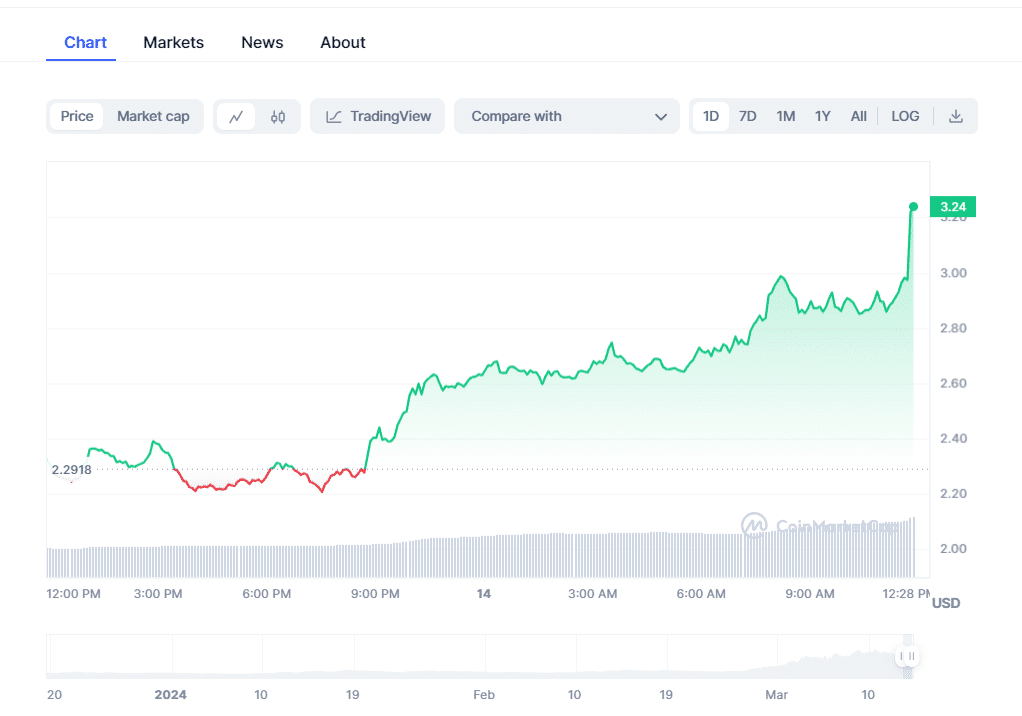Select the Chart tab
Screen dimensions: 1022x716
tap(85, 42)
